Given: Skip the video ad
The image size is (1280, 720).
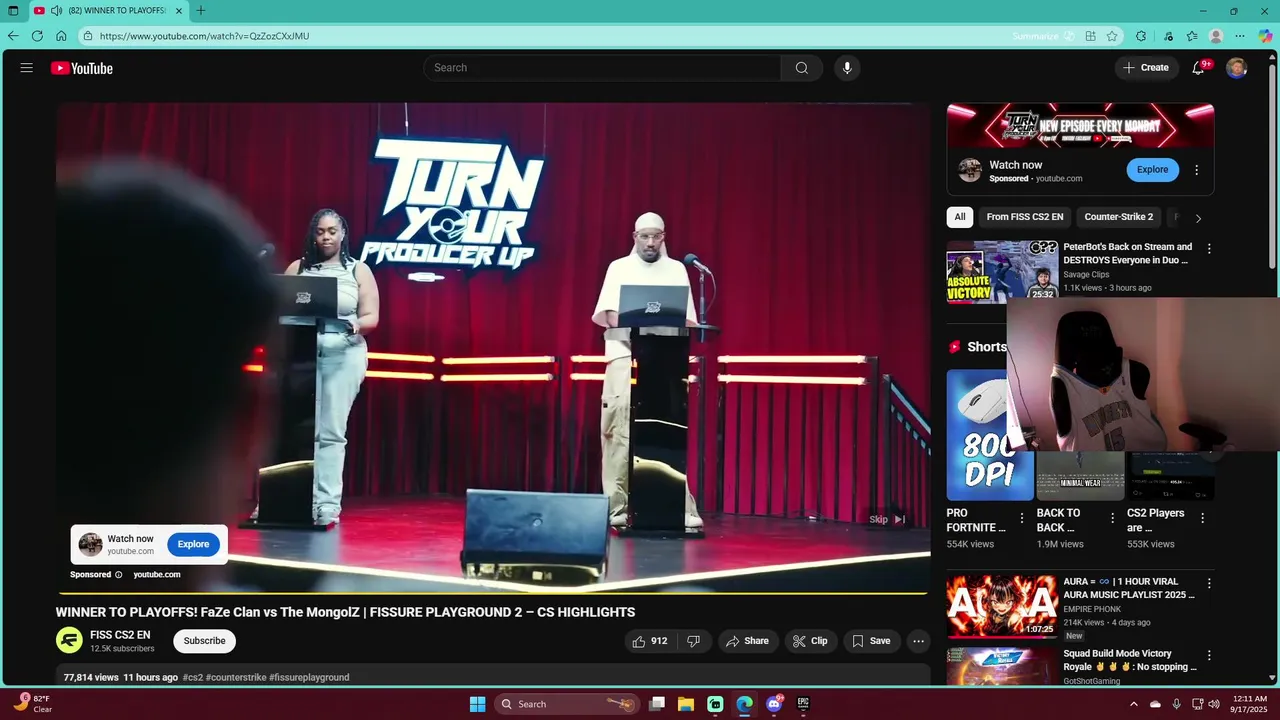Looking at the screenshot, I should tap(887, 519).
